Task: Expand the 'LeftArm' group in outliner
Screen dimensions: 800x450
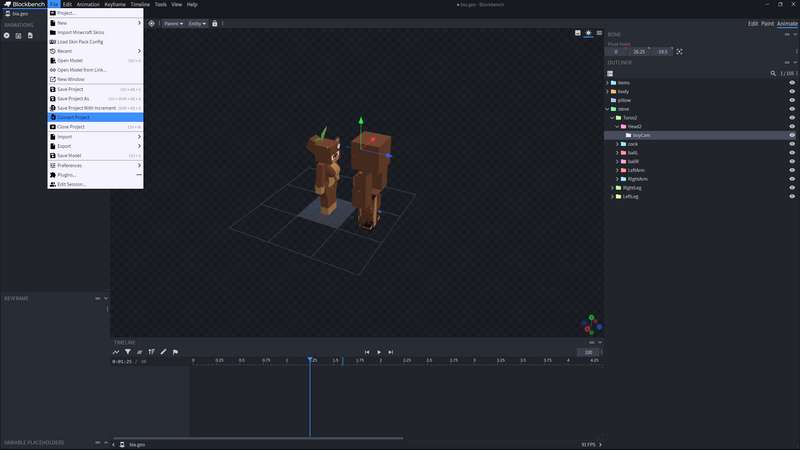Action: pyautogui.click(x=617, y=170)
